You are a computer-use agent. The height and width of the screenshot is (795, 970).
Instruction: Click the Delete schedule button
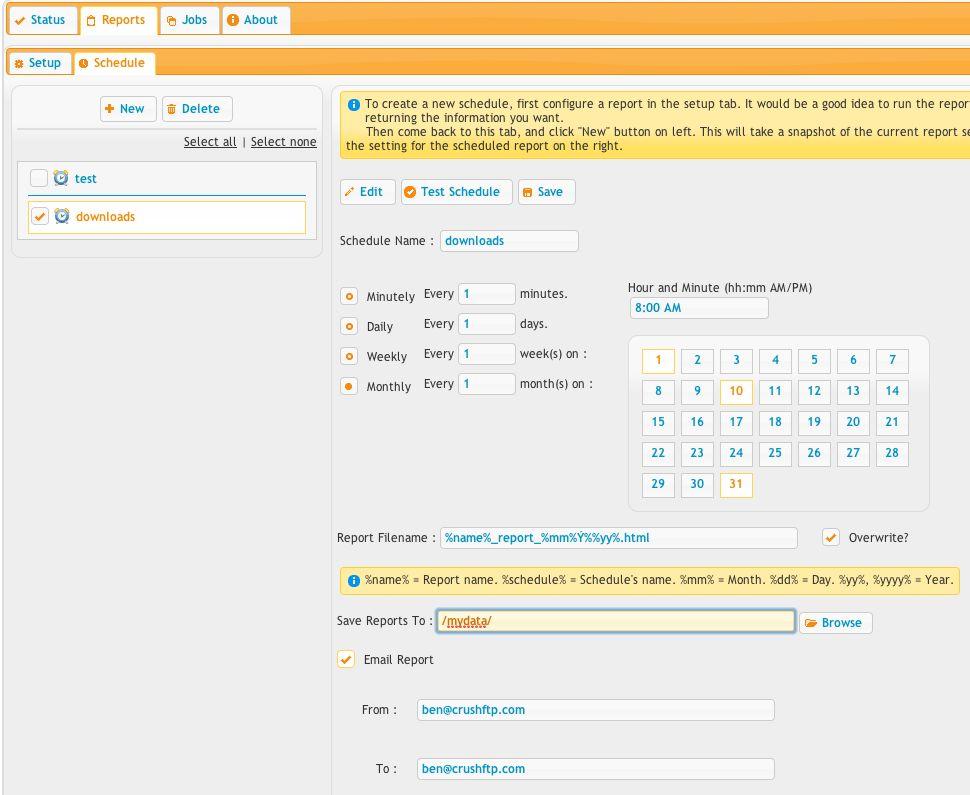coord(197,109)
